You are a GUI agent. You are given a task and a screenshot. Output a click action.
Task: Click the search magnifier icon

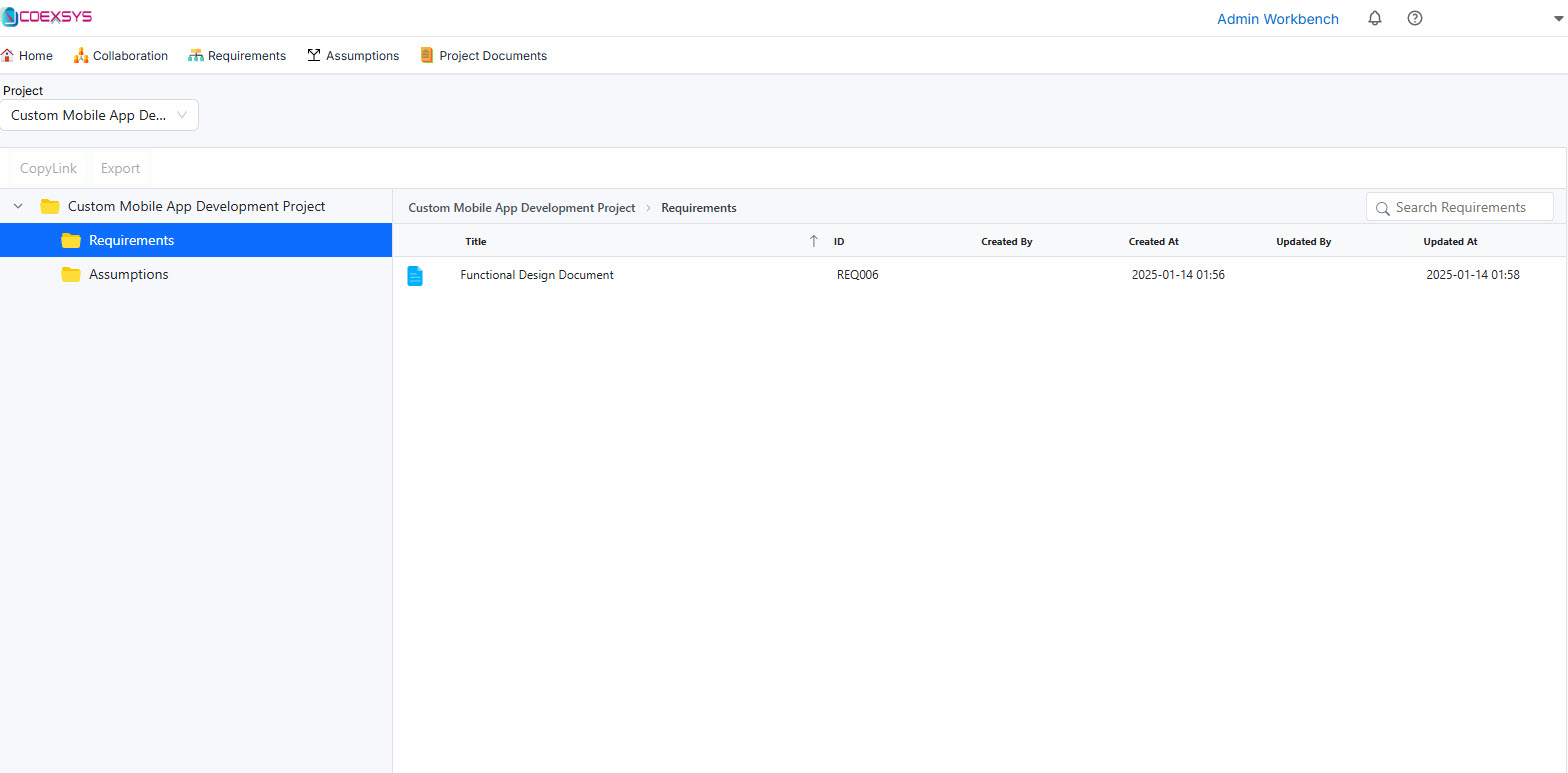click(x=1383, y=208)
